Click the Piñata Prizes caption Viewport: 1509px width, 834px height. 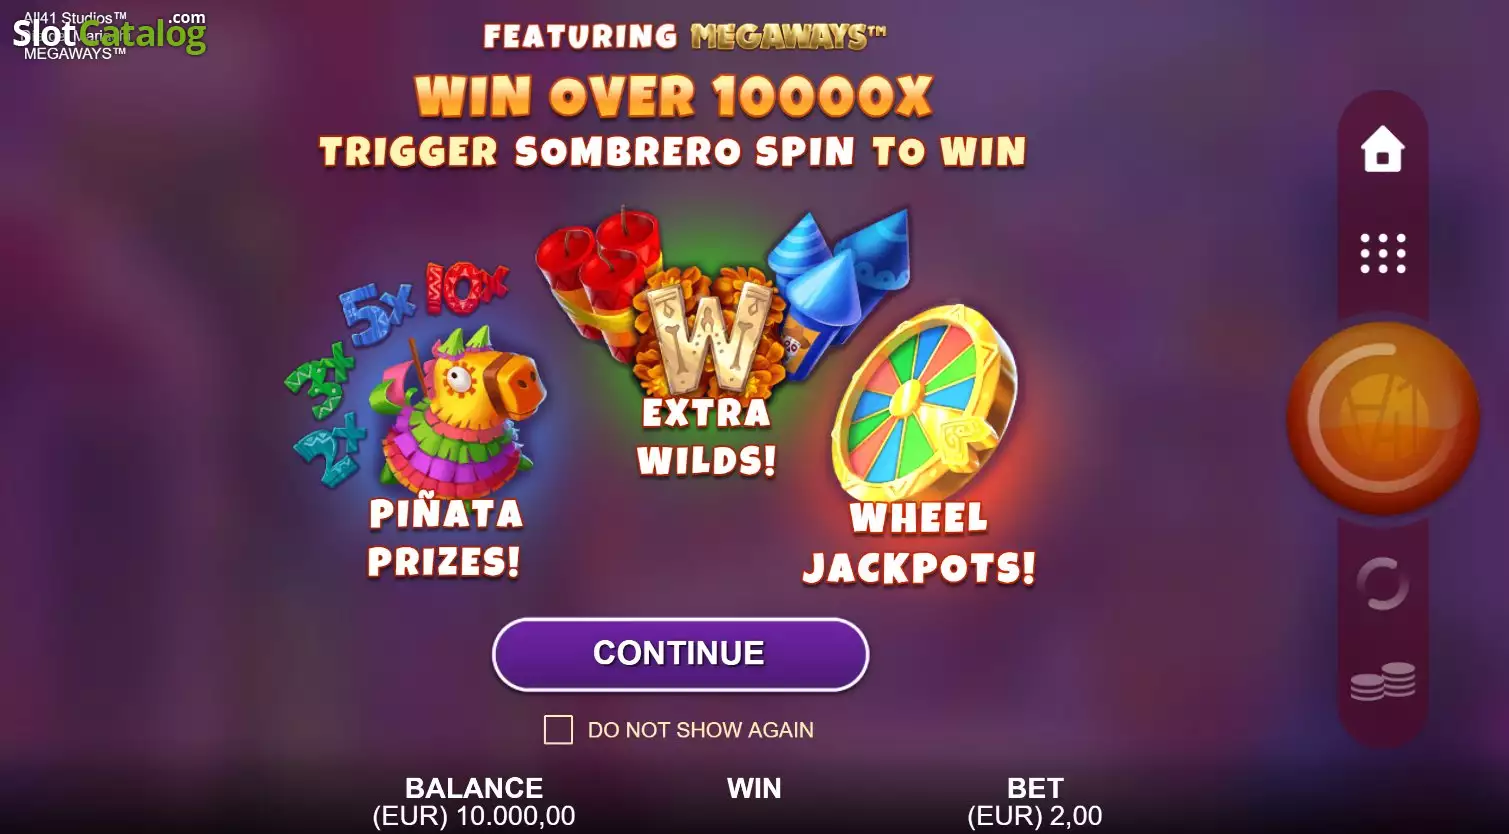point(445,538)
